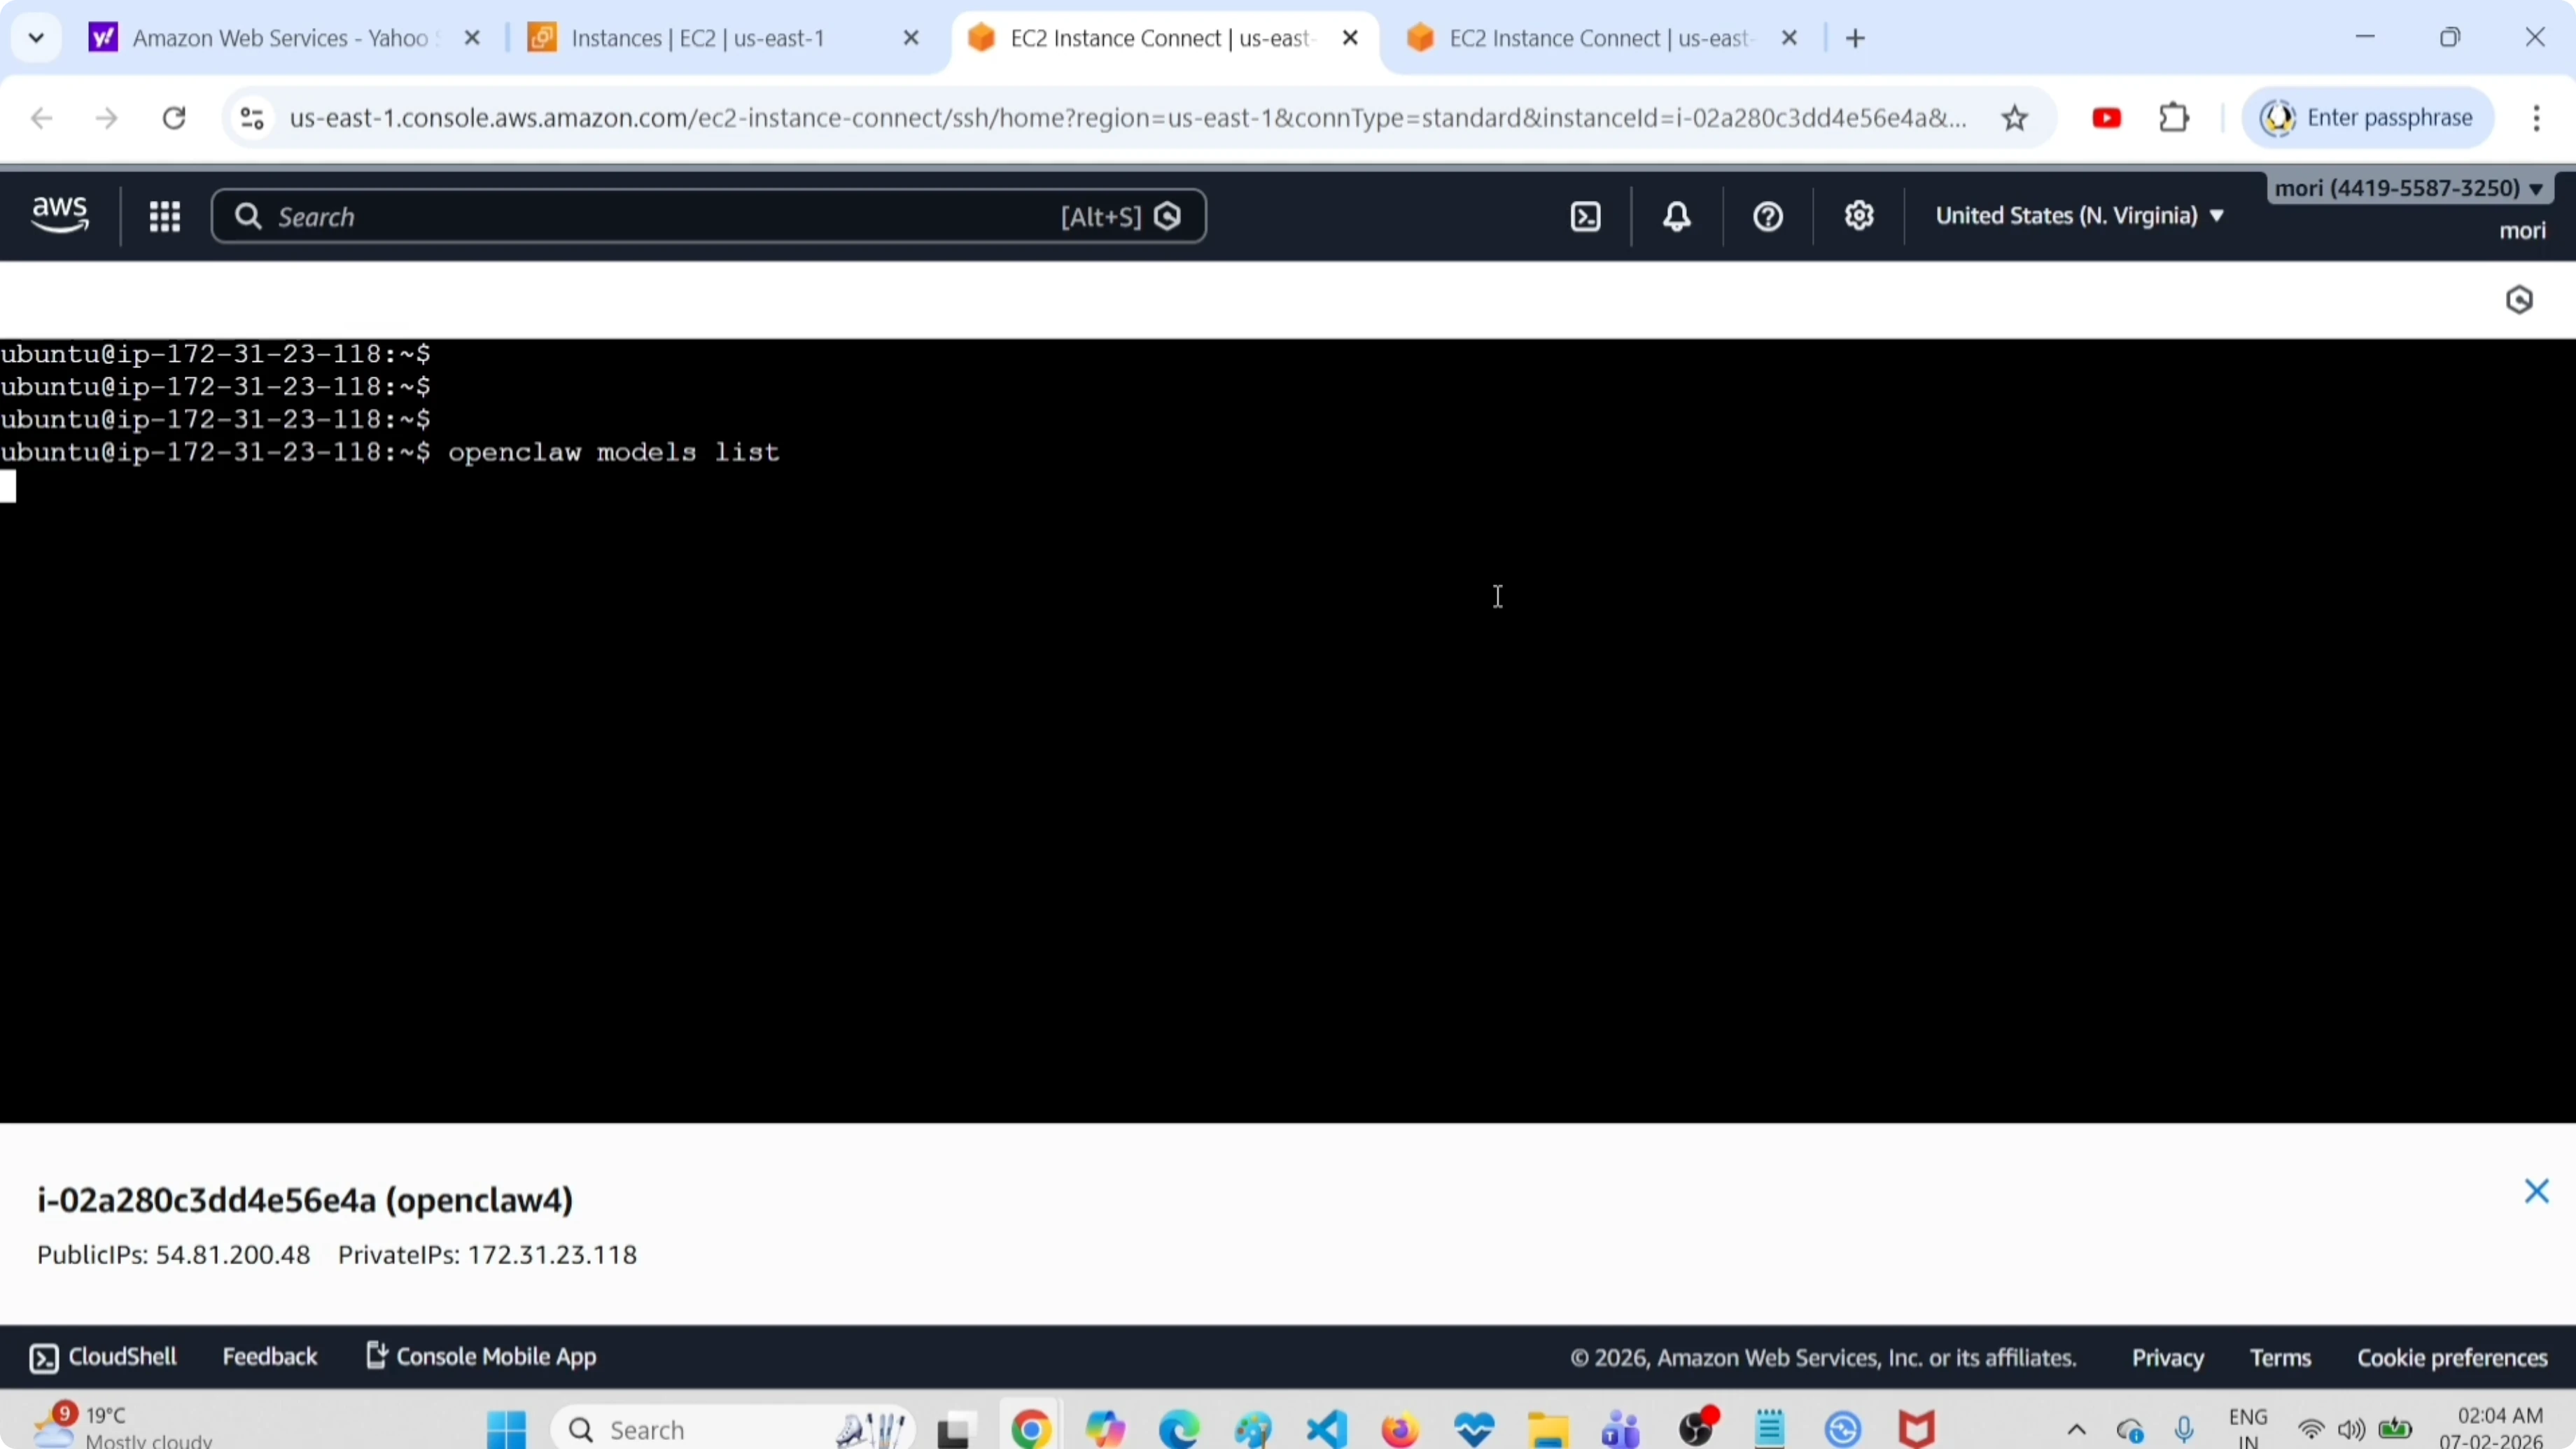The width and height of the screenshot is (2576, 1449).
Task: Click the YouTube extension icon
Action: pyautogui.click(x=2106, y=117)
